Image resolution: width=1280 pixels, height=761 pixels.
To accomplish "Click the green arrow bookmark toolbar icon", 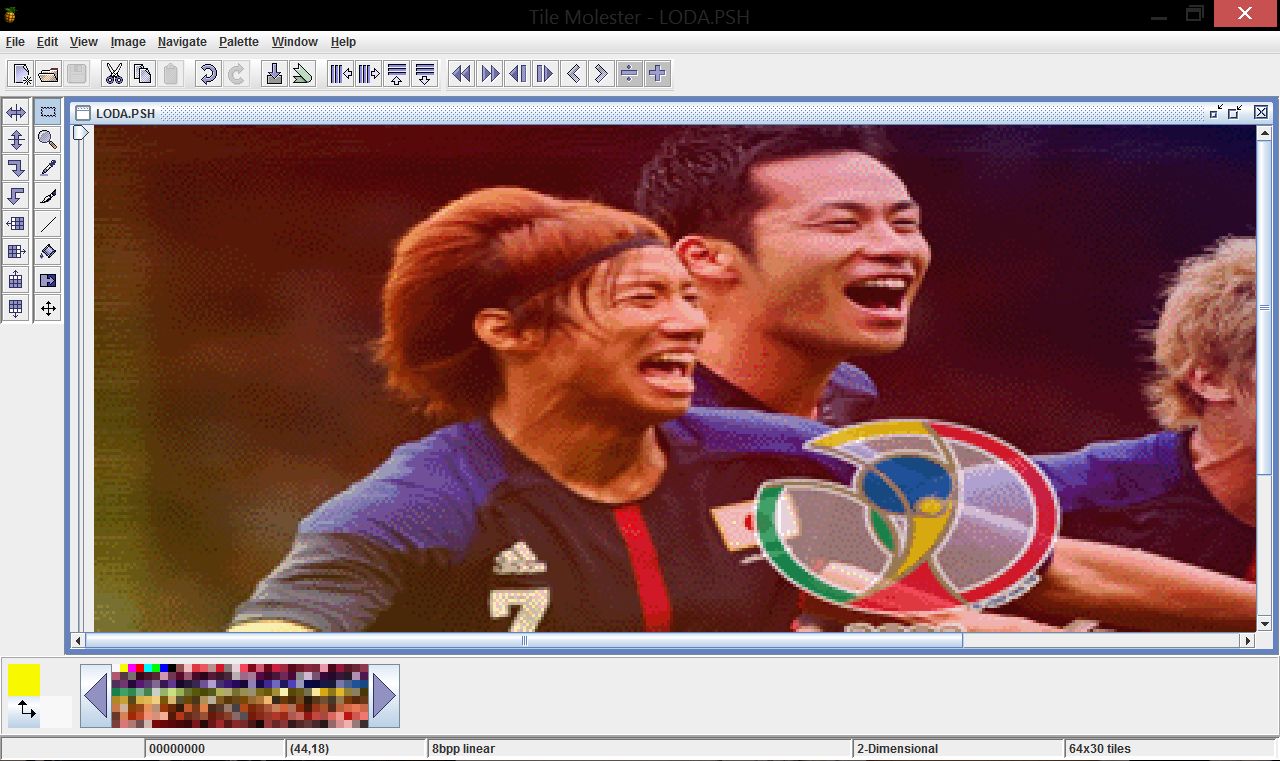I will click(x=301, y=74).
